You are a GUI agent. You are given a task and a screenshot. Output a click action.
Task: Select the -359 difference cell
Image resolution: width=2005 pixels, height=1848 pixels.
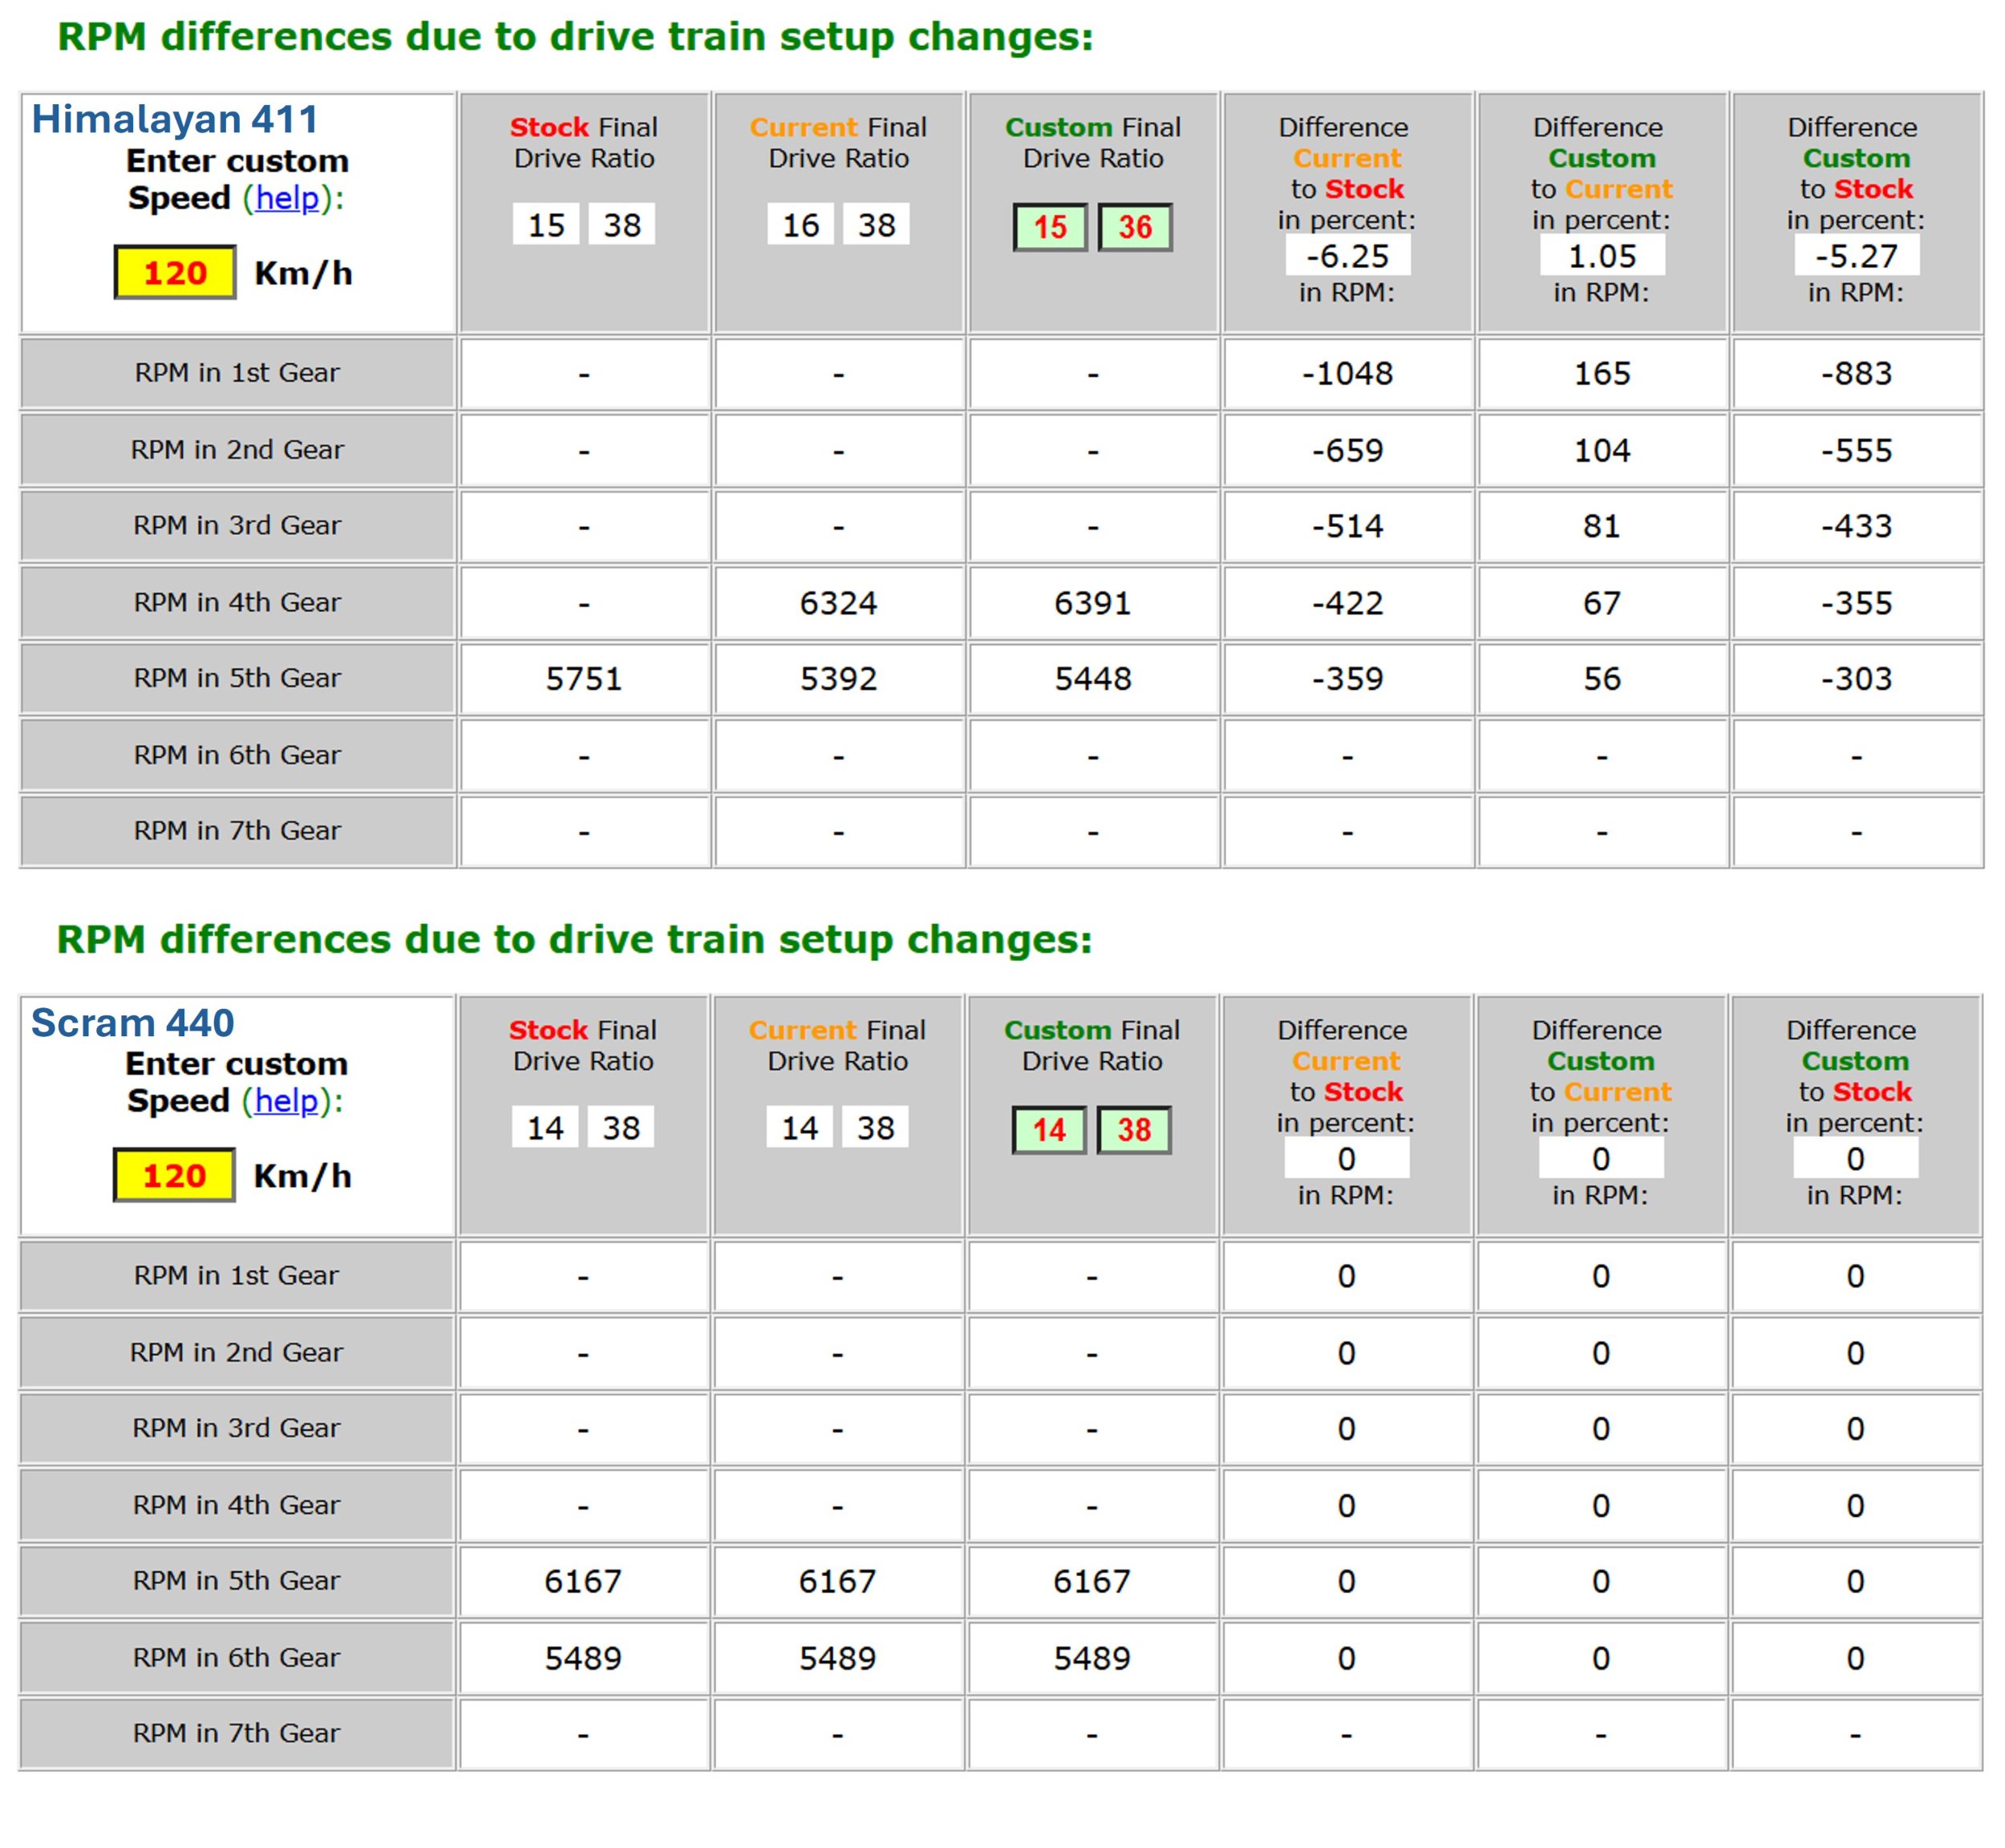pos(1348,679)
